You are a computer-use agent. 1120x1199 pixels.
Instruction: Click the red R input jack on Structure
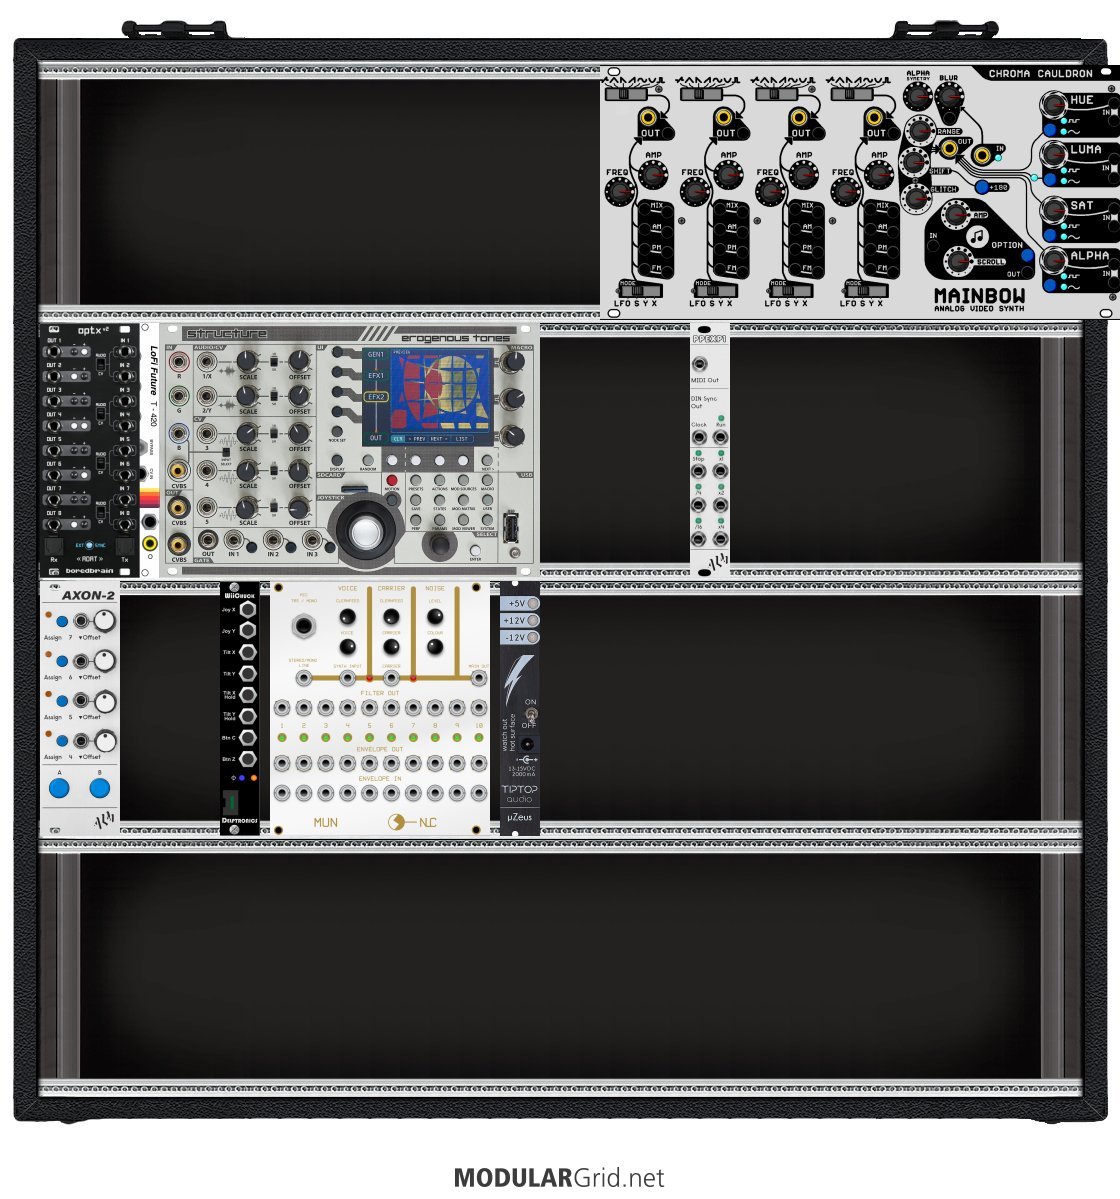[x=179, y=361]
